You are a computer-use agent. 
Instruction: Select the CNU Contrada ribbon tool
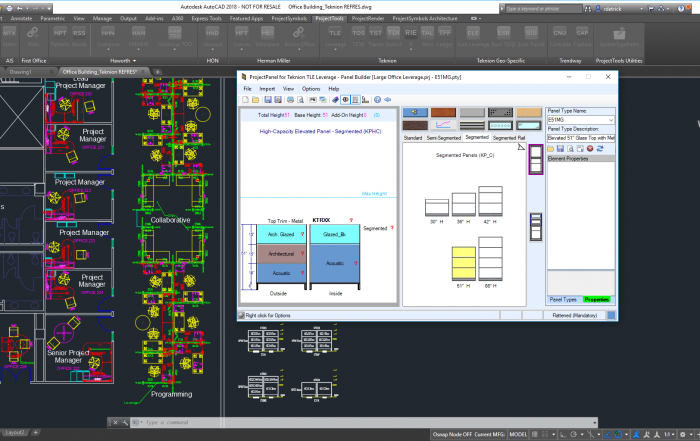click(x=560, y=37)
